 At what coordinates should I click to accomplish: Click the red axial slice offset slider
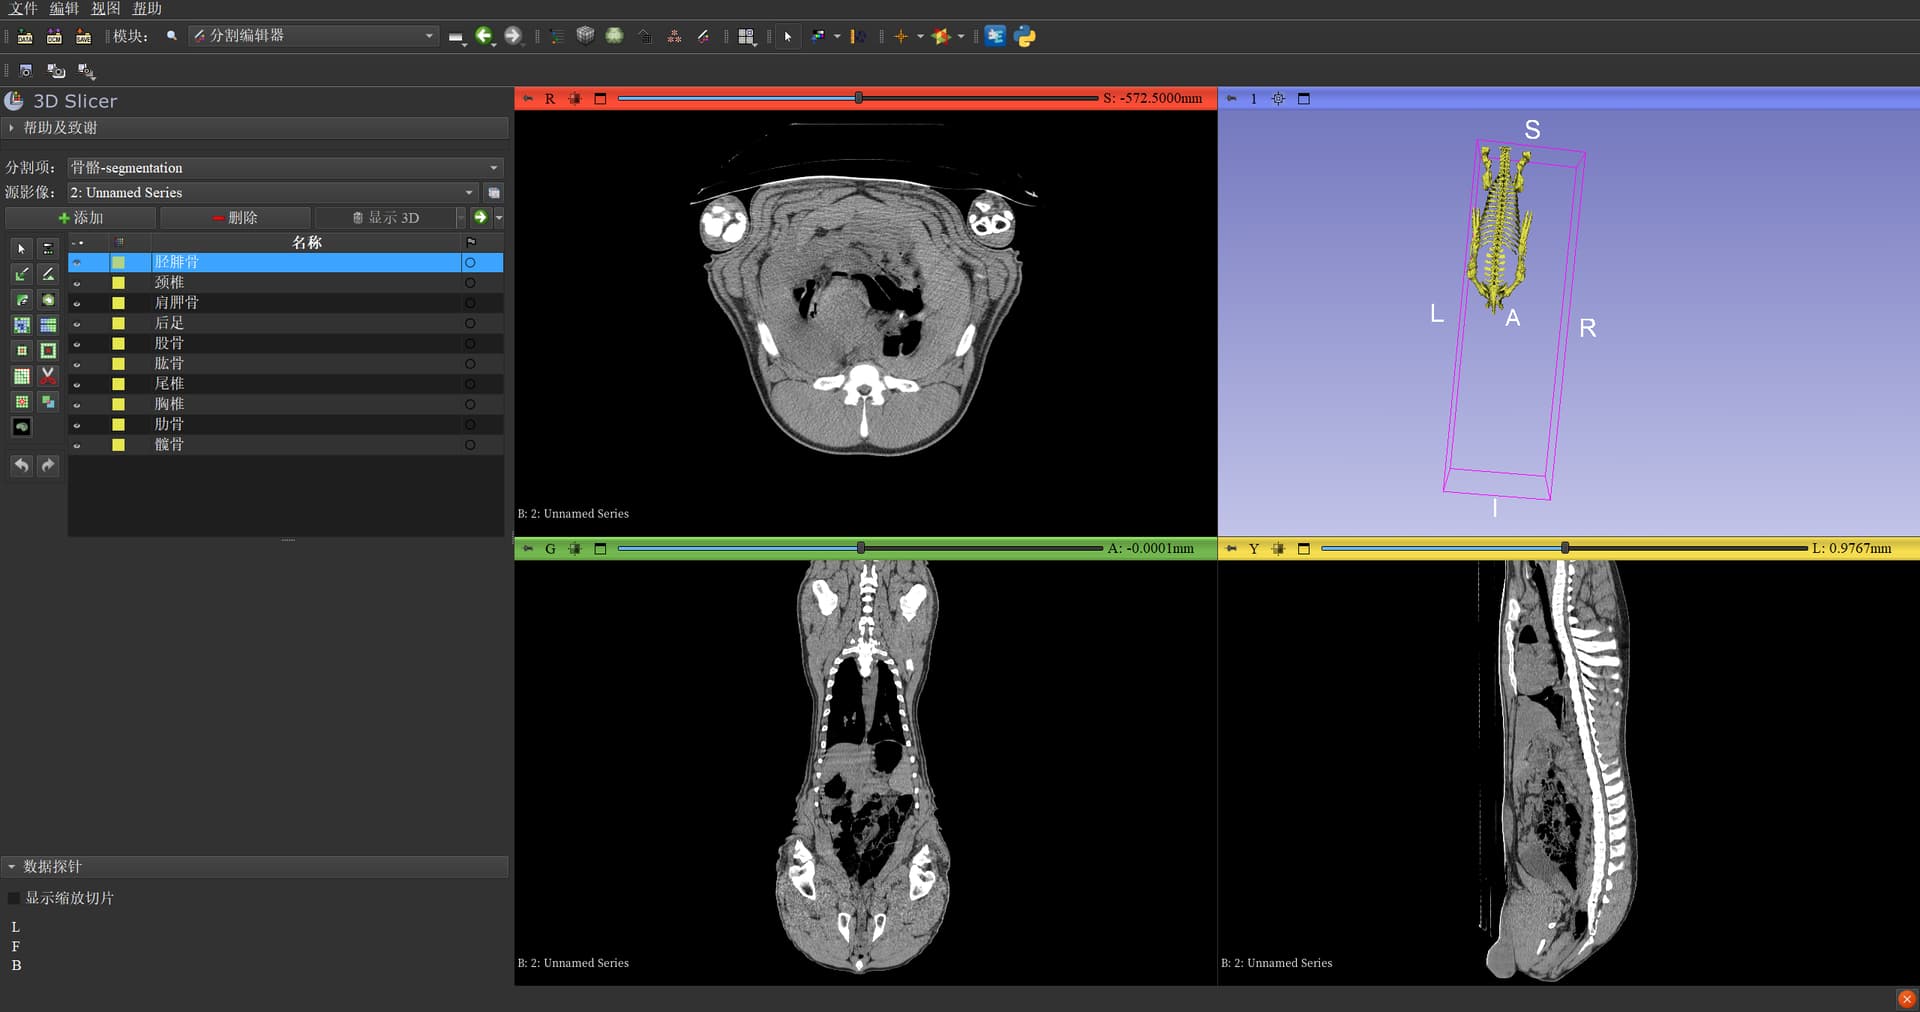click(857, 98)
